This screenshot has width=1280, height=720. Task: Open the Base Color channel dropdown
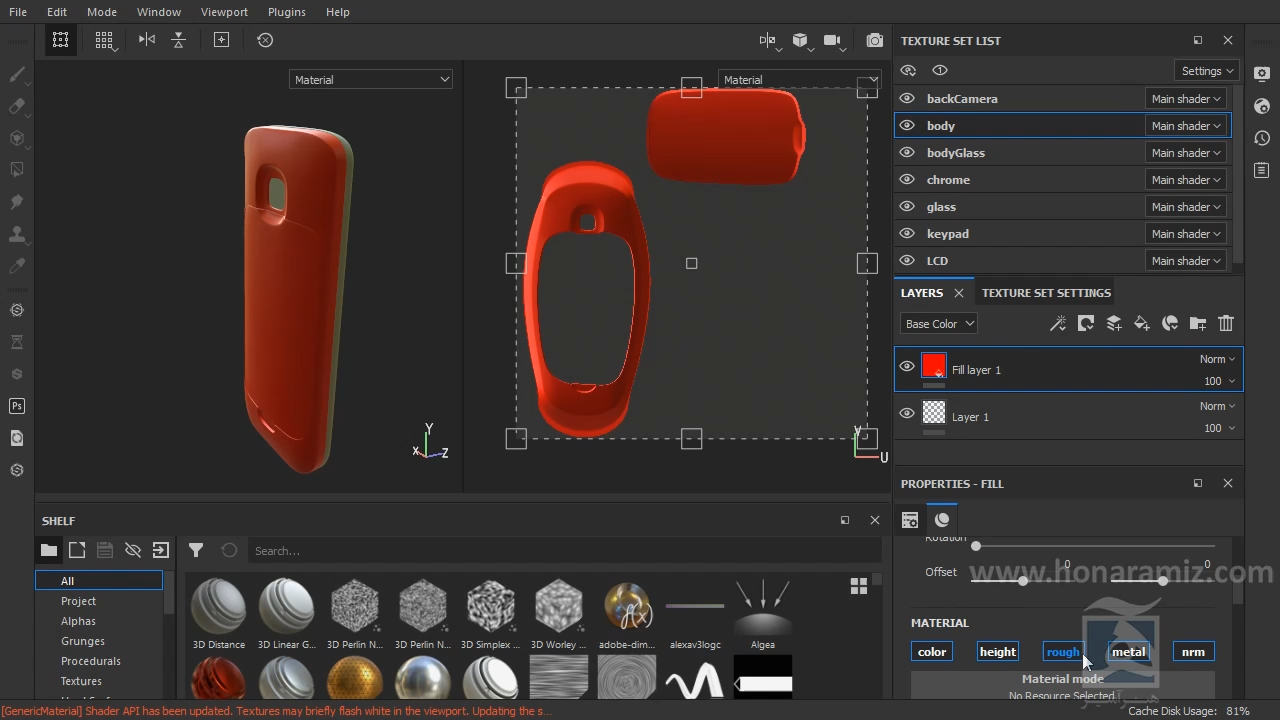pyautogui.click(x=939, y=324)
